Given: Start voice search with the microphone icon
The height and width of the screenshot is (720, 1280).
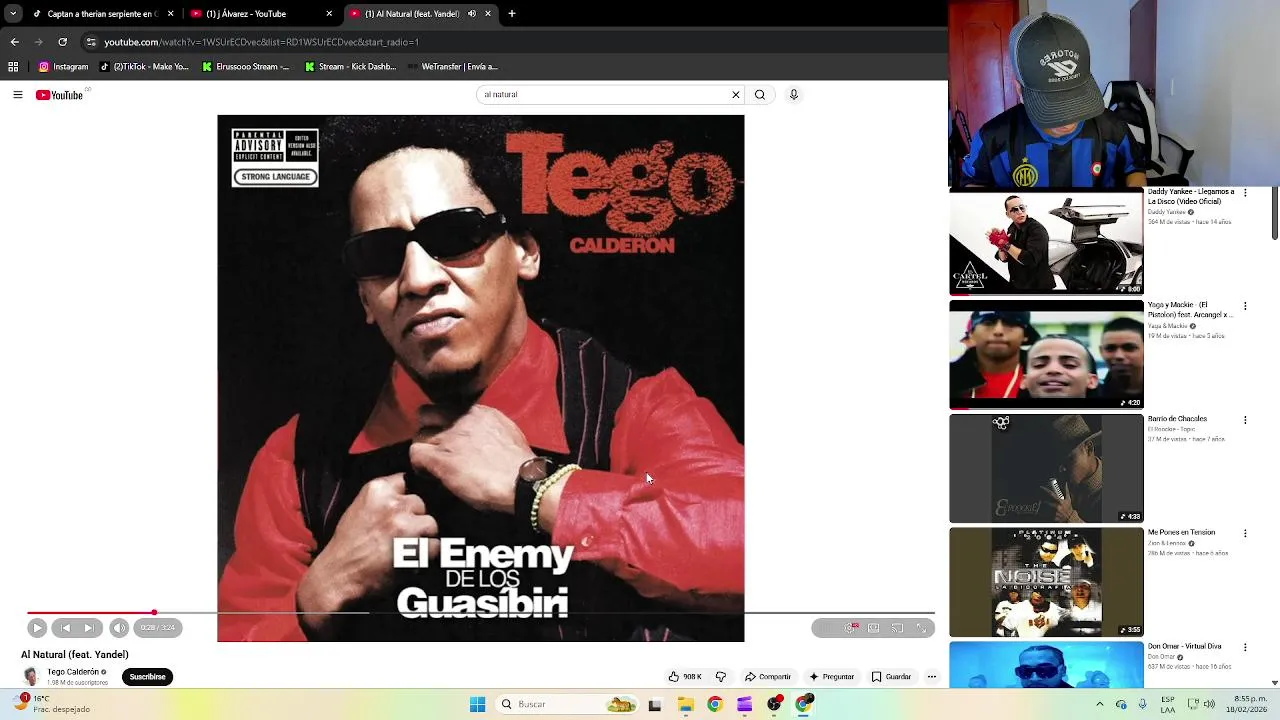Looking at the screenshot, I should pyautogui.click(x=794, y=95).
